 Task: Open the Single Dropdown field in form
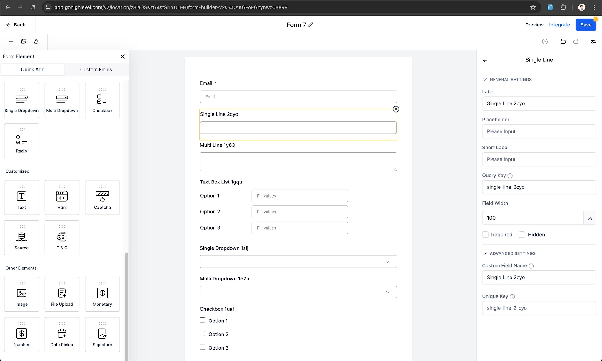(298, 262)
